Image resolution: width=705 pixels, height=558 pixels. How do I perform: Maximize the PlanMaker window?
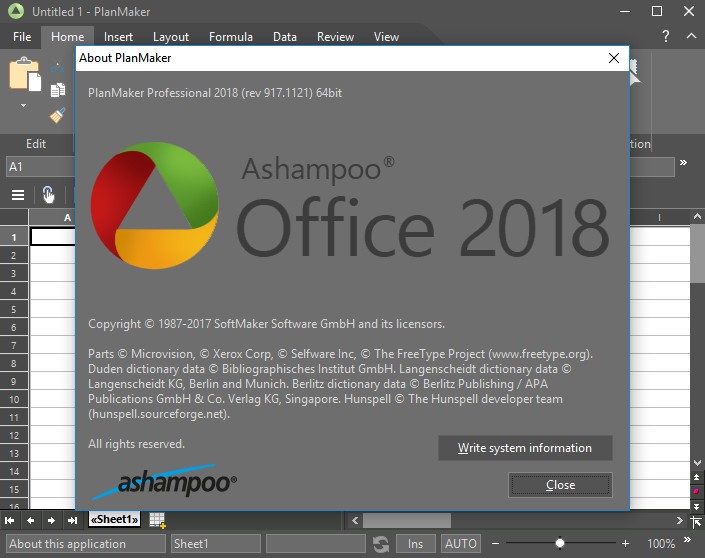[657, 11]
